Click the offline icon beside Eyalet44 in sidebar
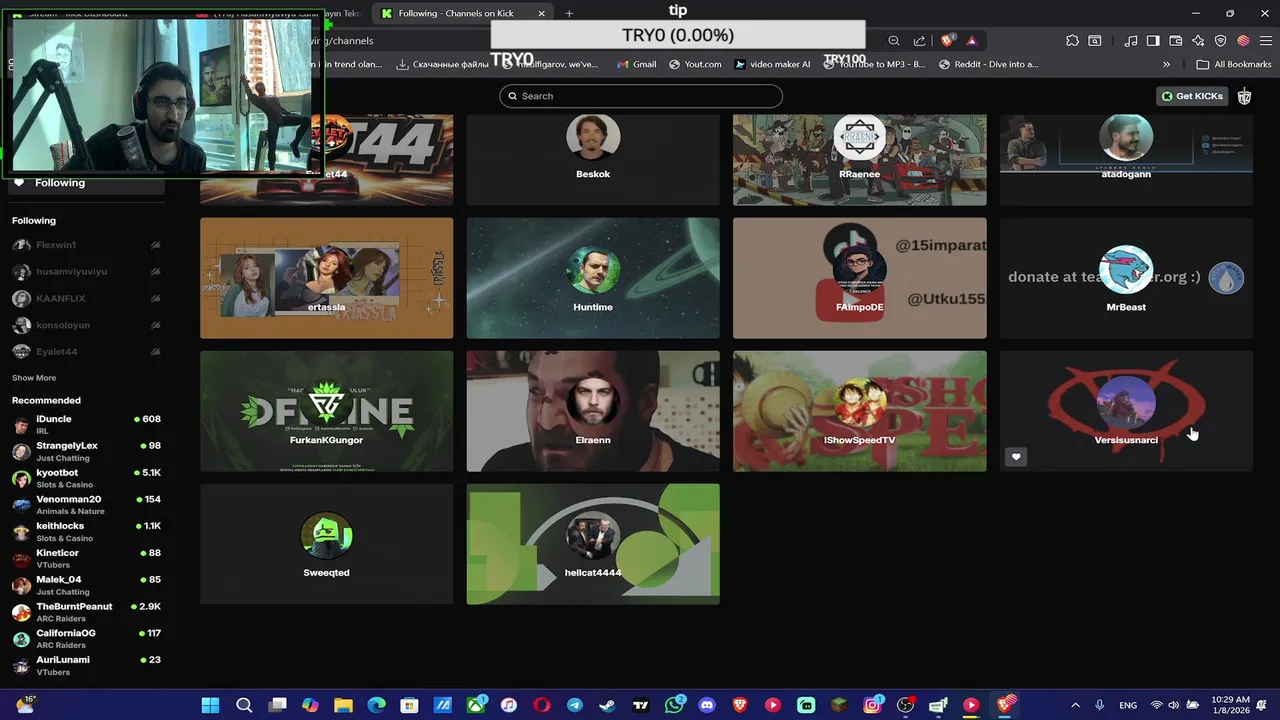 pos(155,352)
